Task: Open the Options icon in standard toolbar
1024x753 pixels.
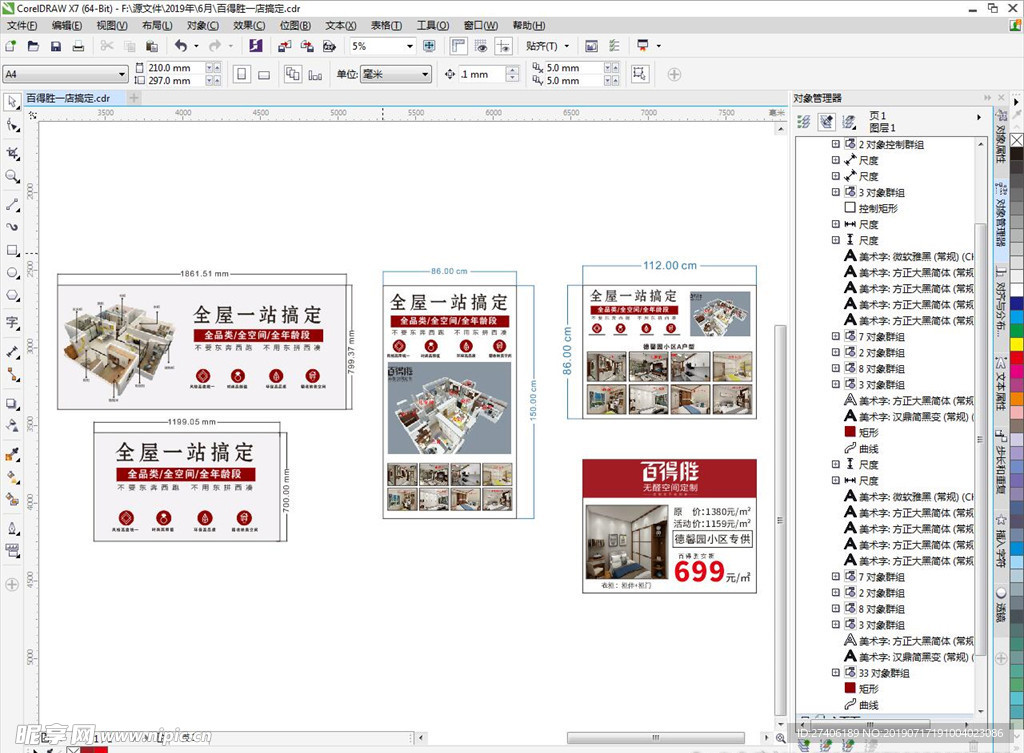Action: coord(614,46)
